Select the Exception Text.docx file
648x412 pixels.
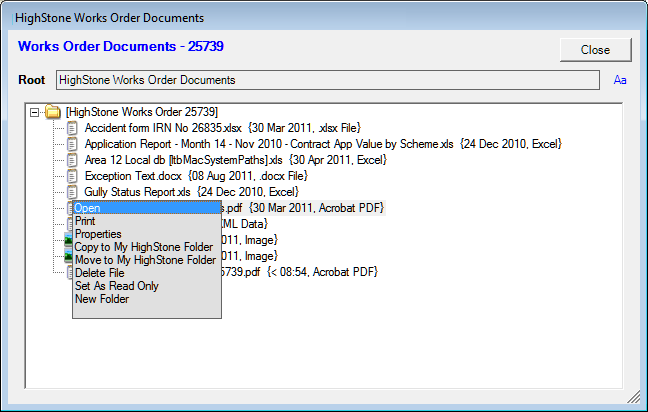pyautogui.click(x=196, y=176)
